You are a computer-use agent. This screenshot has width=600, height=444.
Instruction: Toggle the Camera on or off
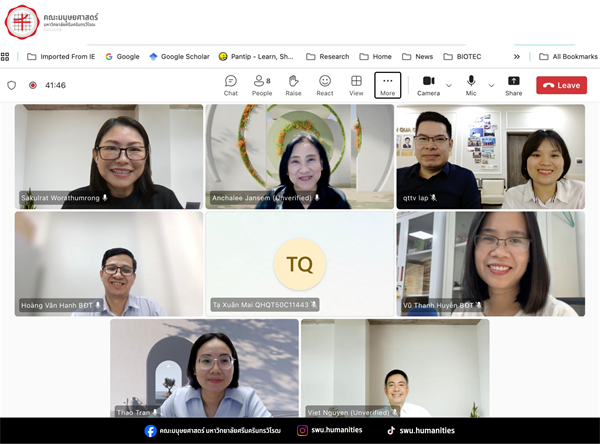pos(428,85)
